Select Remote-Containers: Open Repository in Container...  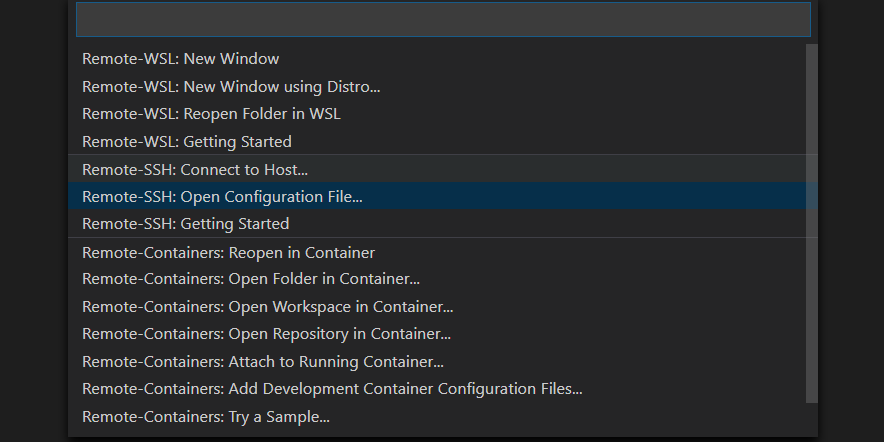[x=443, y=334]
